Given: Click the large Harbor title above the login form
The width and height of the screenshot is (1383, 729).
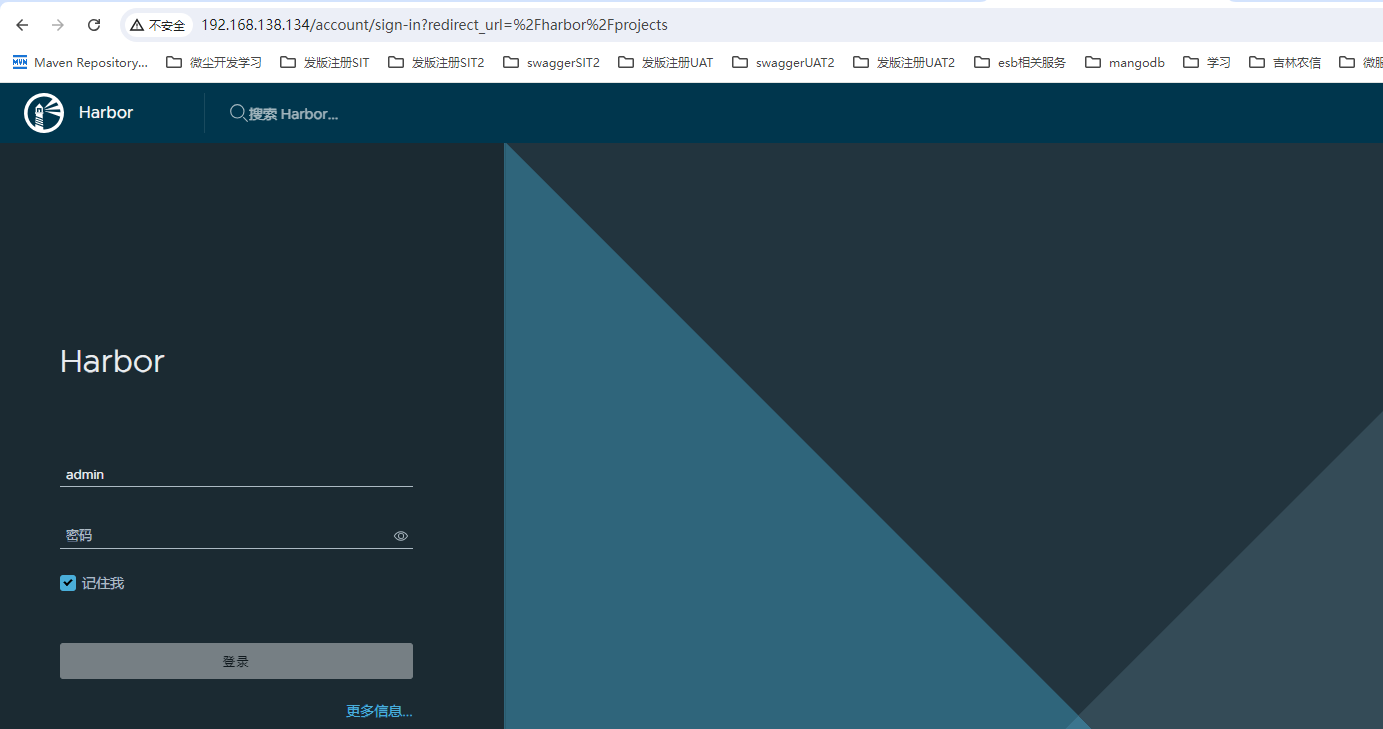Looking at the screenshot, I should (112, 361).
